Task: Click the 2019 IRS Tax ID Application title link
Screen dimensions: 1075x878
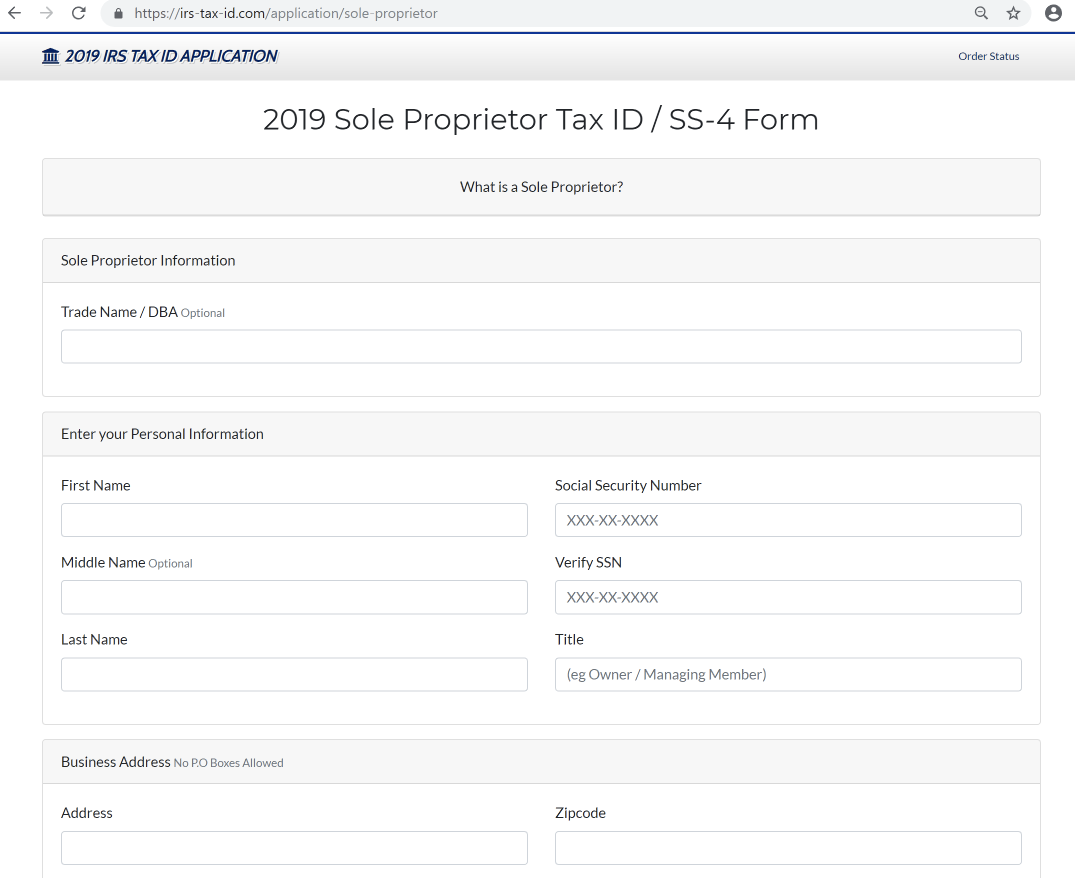Action: (171, 56)
